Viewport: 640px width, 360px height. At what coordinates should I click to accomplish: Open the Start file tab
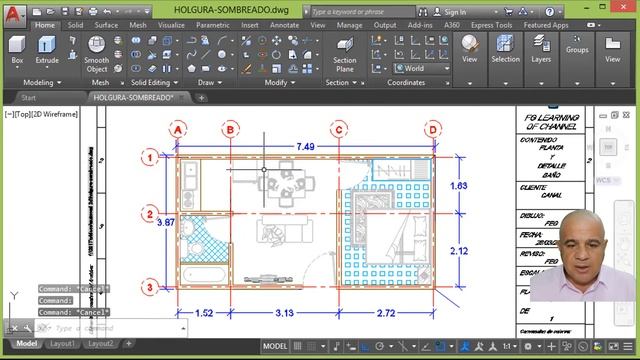pyautogui.click(x=28, y=98)
